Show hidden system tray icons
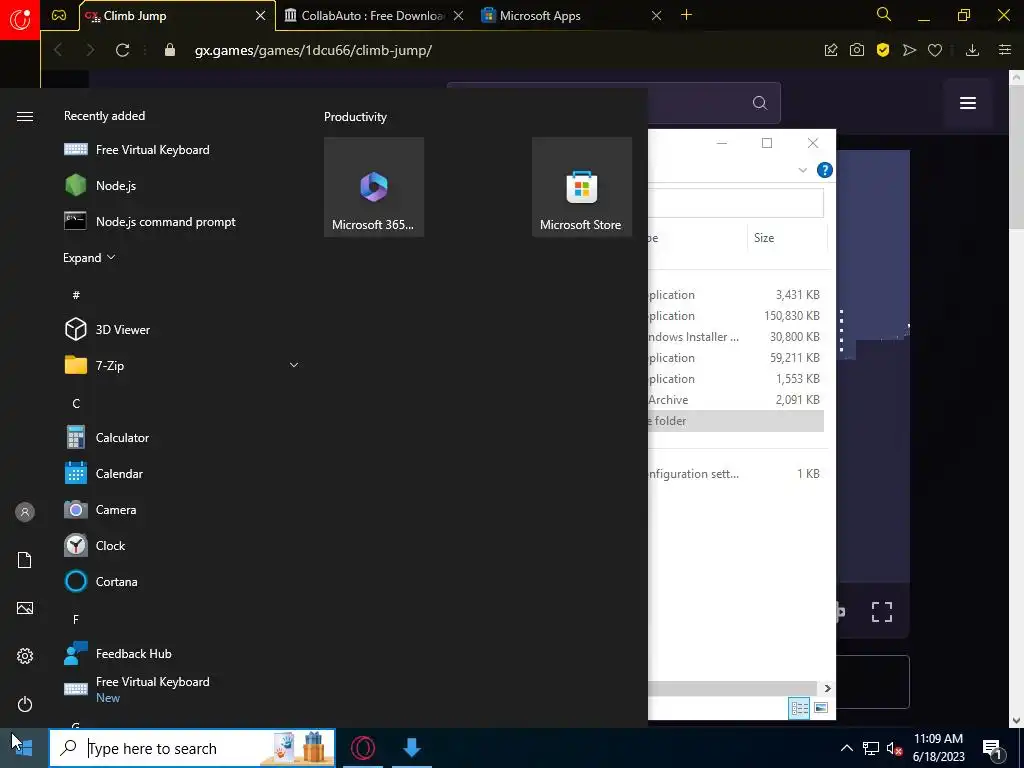 [x=846, y=748]
